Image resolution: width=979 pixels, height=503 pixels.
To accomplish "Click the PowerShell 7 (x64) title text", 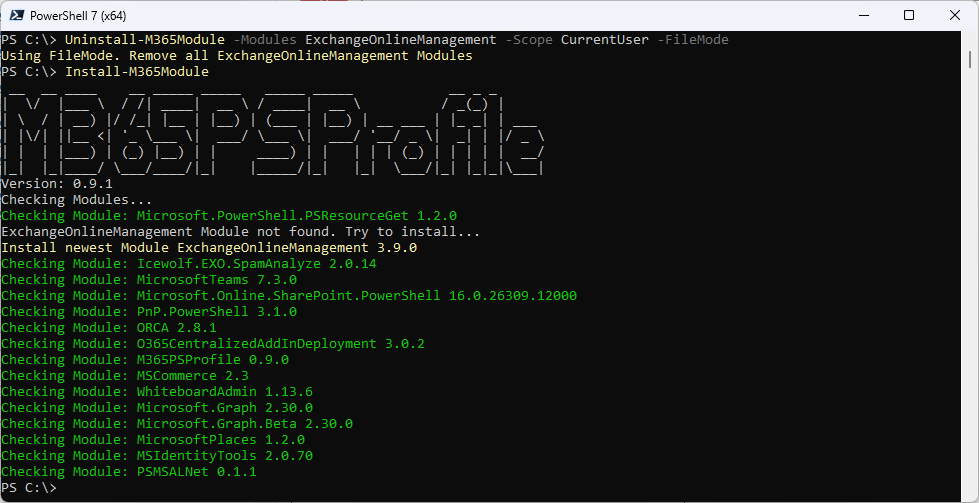I will tap(77, 16).
